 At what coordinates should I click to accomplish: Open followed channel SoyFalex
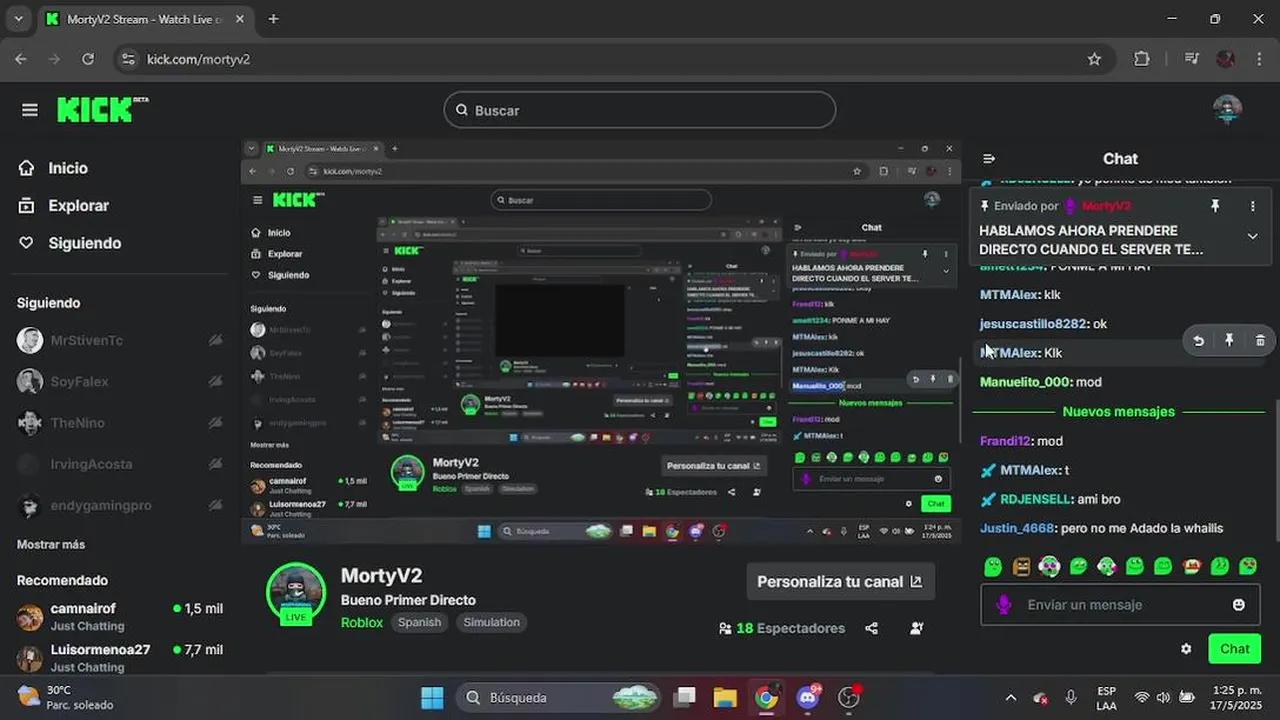[119, 381]
